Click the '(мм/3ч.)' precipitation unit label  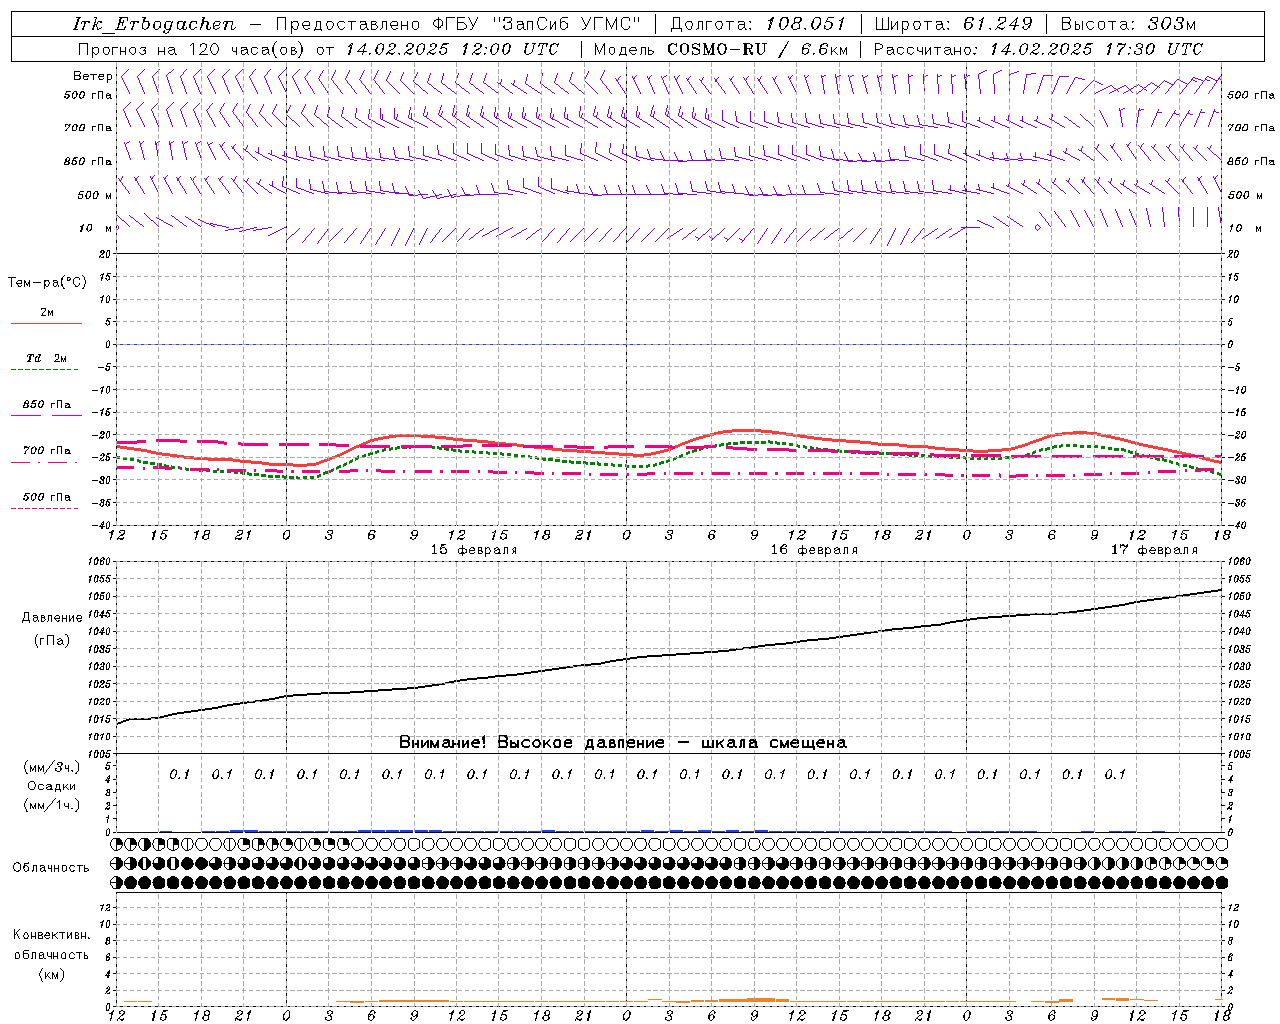52,767
